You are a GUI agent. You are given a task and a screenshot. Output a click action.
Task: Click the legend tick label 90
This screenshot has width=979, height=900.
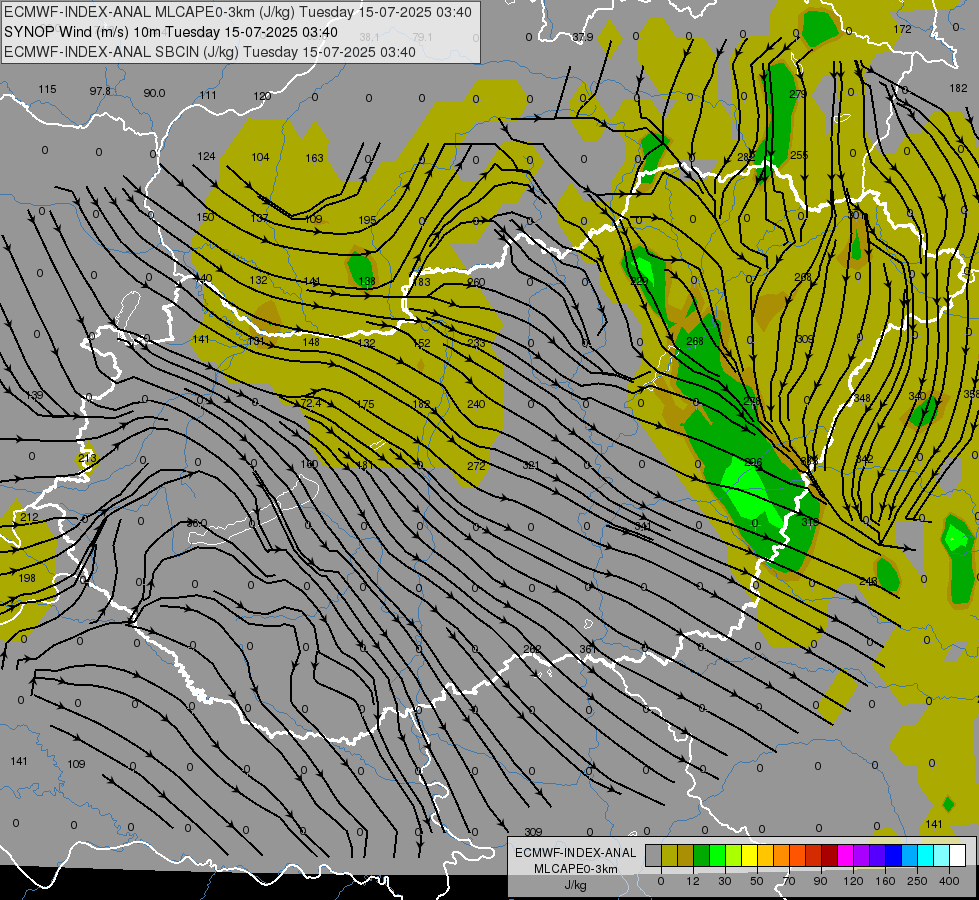tap(820, 881)
